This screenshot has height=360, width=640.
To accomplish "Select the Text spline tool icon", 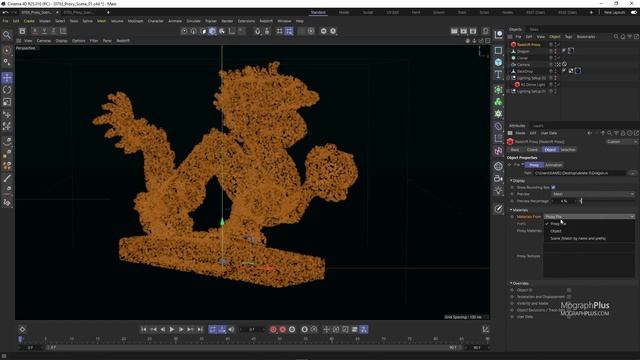I will coord(498,74).
